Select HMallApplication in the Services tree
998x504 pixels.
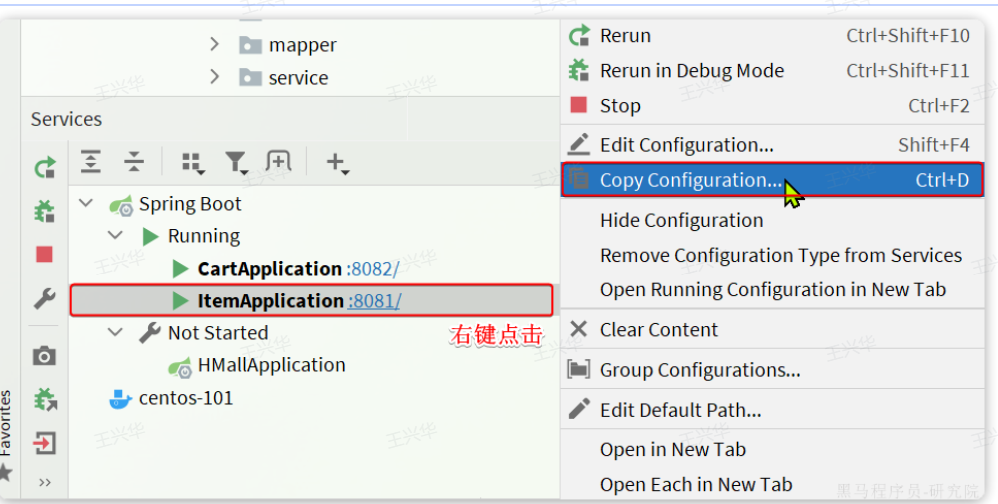[271, 366]
